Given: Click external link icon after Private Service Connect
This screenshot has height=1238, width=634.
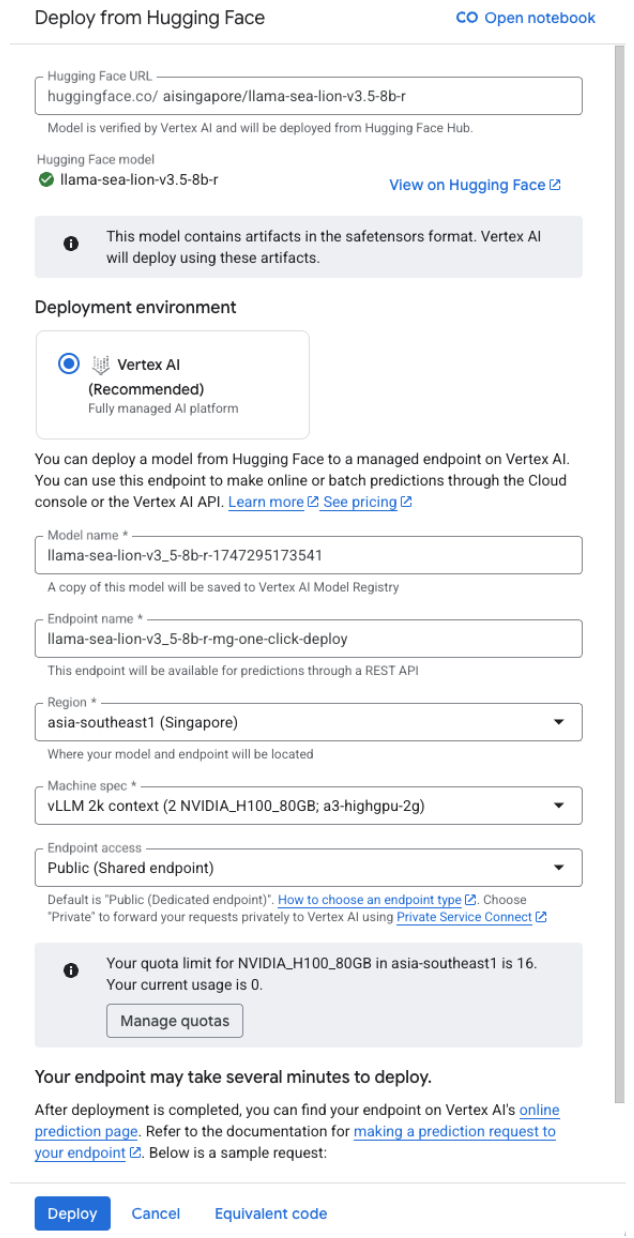Looking at the screenshot, I should click(541, 916).
